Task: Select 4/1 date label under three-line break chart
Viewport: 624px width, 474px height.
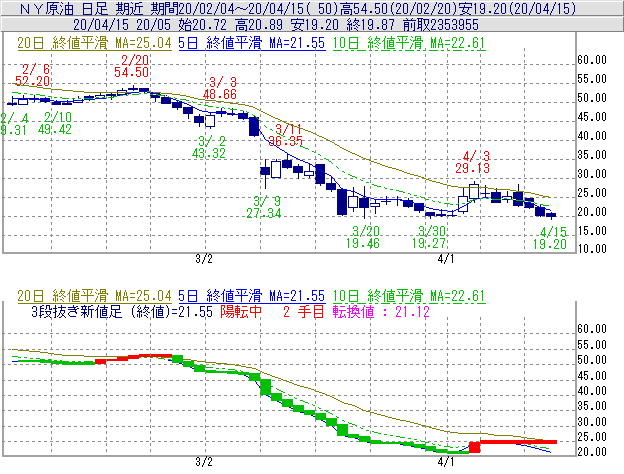Action: pos(446,462)
